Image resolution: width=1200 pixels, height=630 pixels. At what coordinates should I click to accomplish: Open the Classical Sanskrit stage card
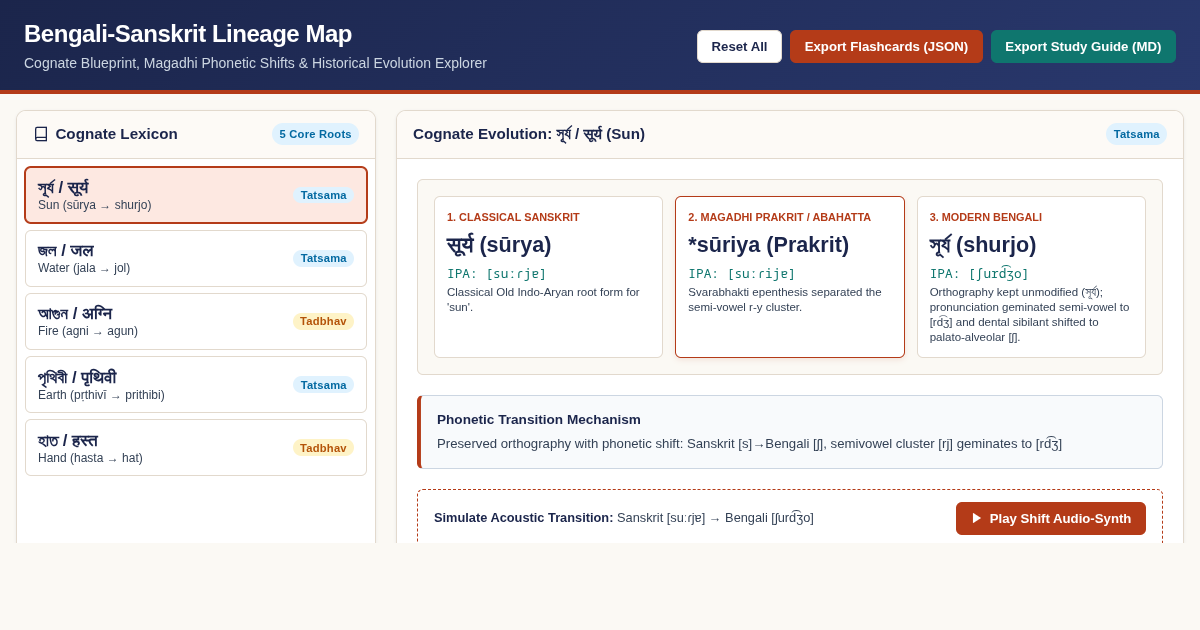coord(548,277)
